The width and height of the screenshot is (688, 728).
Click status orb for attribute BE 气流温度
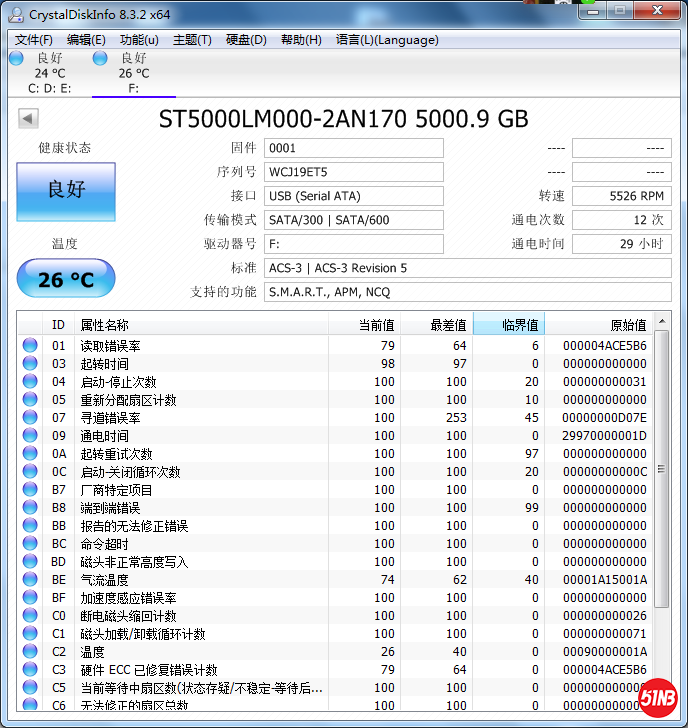(x=30, y=580)
